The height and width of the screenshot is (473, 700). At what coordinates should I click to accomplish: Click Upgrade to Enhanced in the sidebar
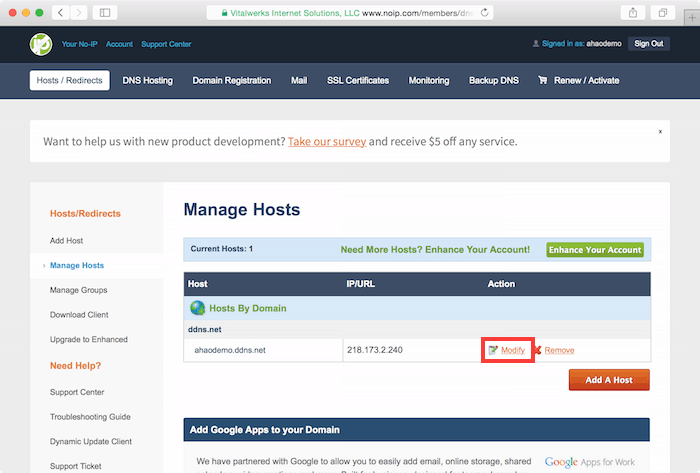click(x=89, y=340)
